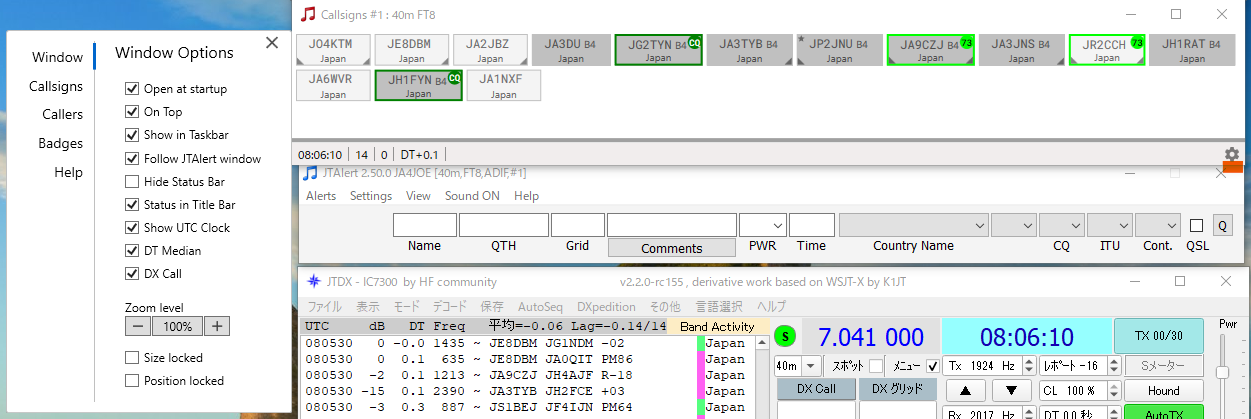The image size is (1251, 419).
Task: Select the JA6WVR callsign tile
Action: coord(333,85)
